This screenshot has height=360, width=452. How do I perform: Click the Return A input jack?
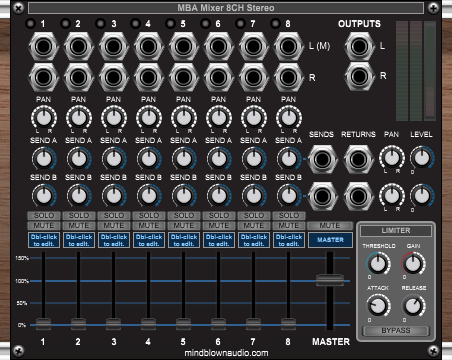click(358, 159)
